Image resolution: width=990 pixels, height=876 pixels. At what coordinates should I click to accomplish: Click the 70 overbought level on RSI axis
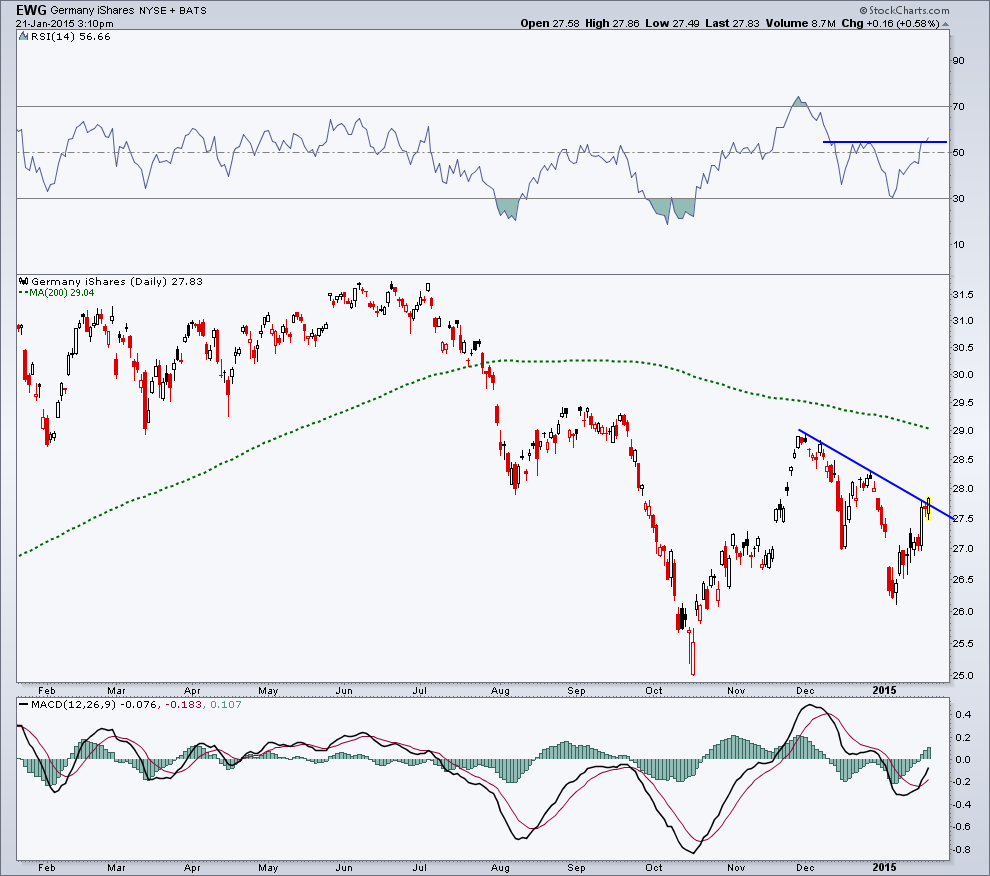tap(958, 107)
